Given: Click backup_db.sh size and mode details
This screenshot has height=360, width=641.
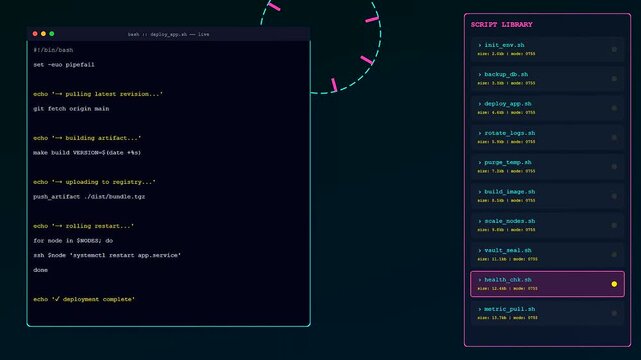Looking at the screenshot, I should [506, 83].
